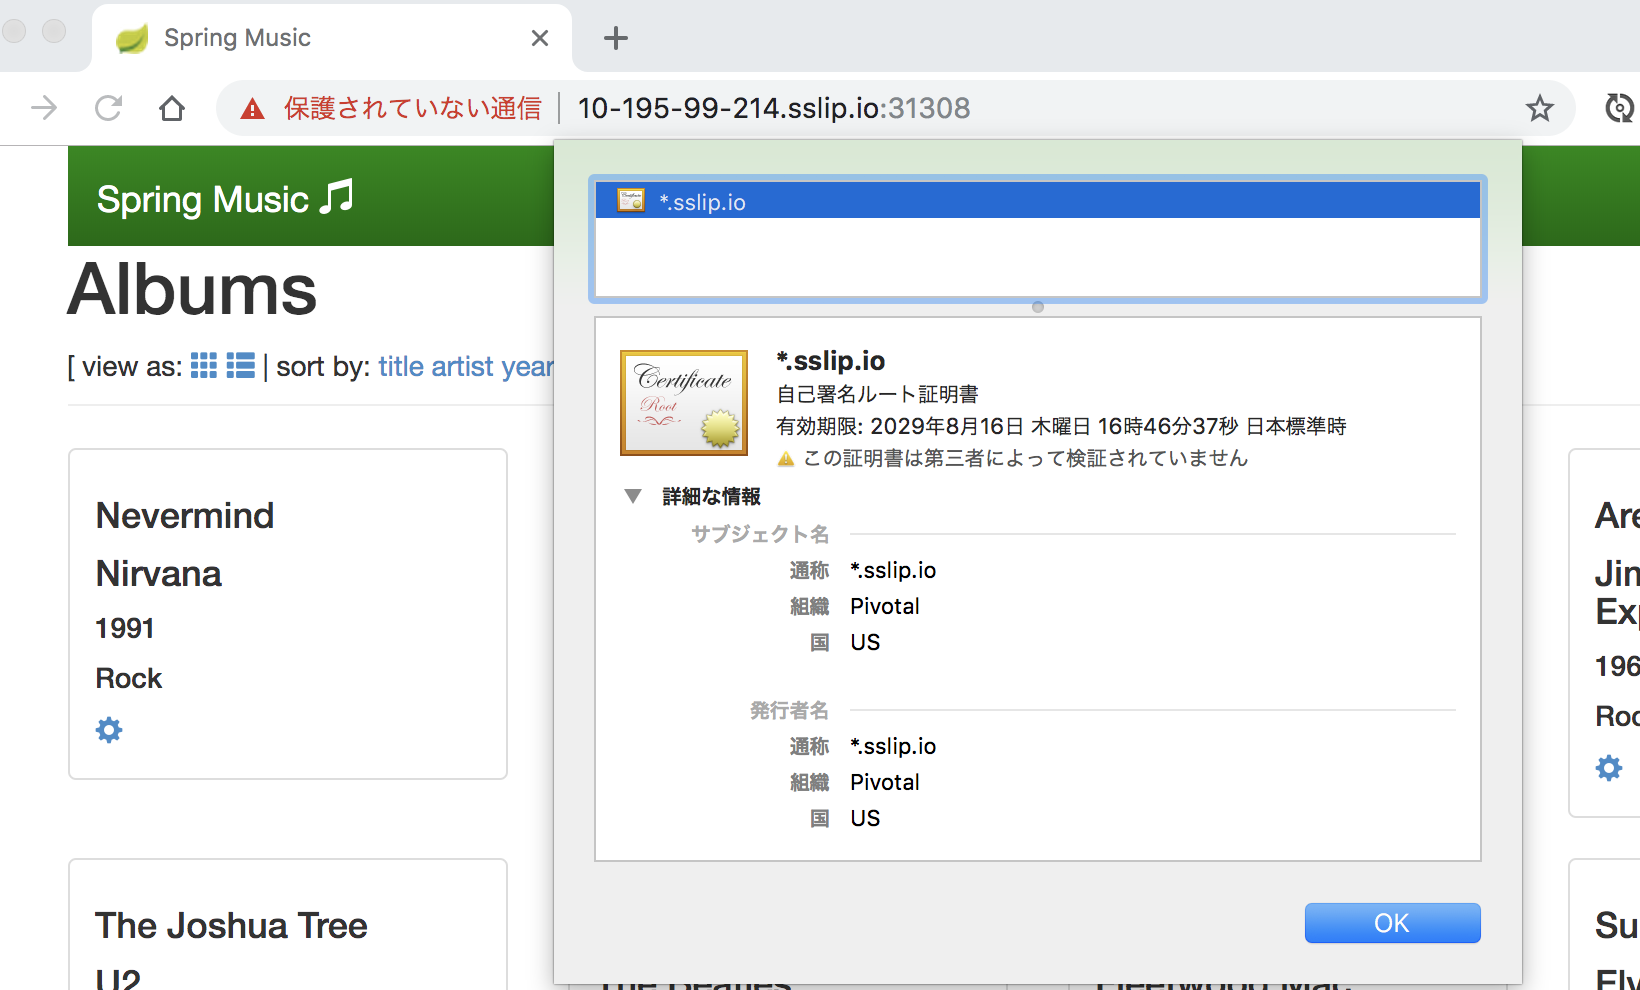Click the Nevermind album title
The image size is (1640, 990).
(x=185, y=516)
